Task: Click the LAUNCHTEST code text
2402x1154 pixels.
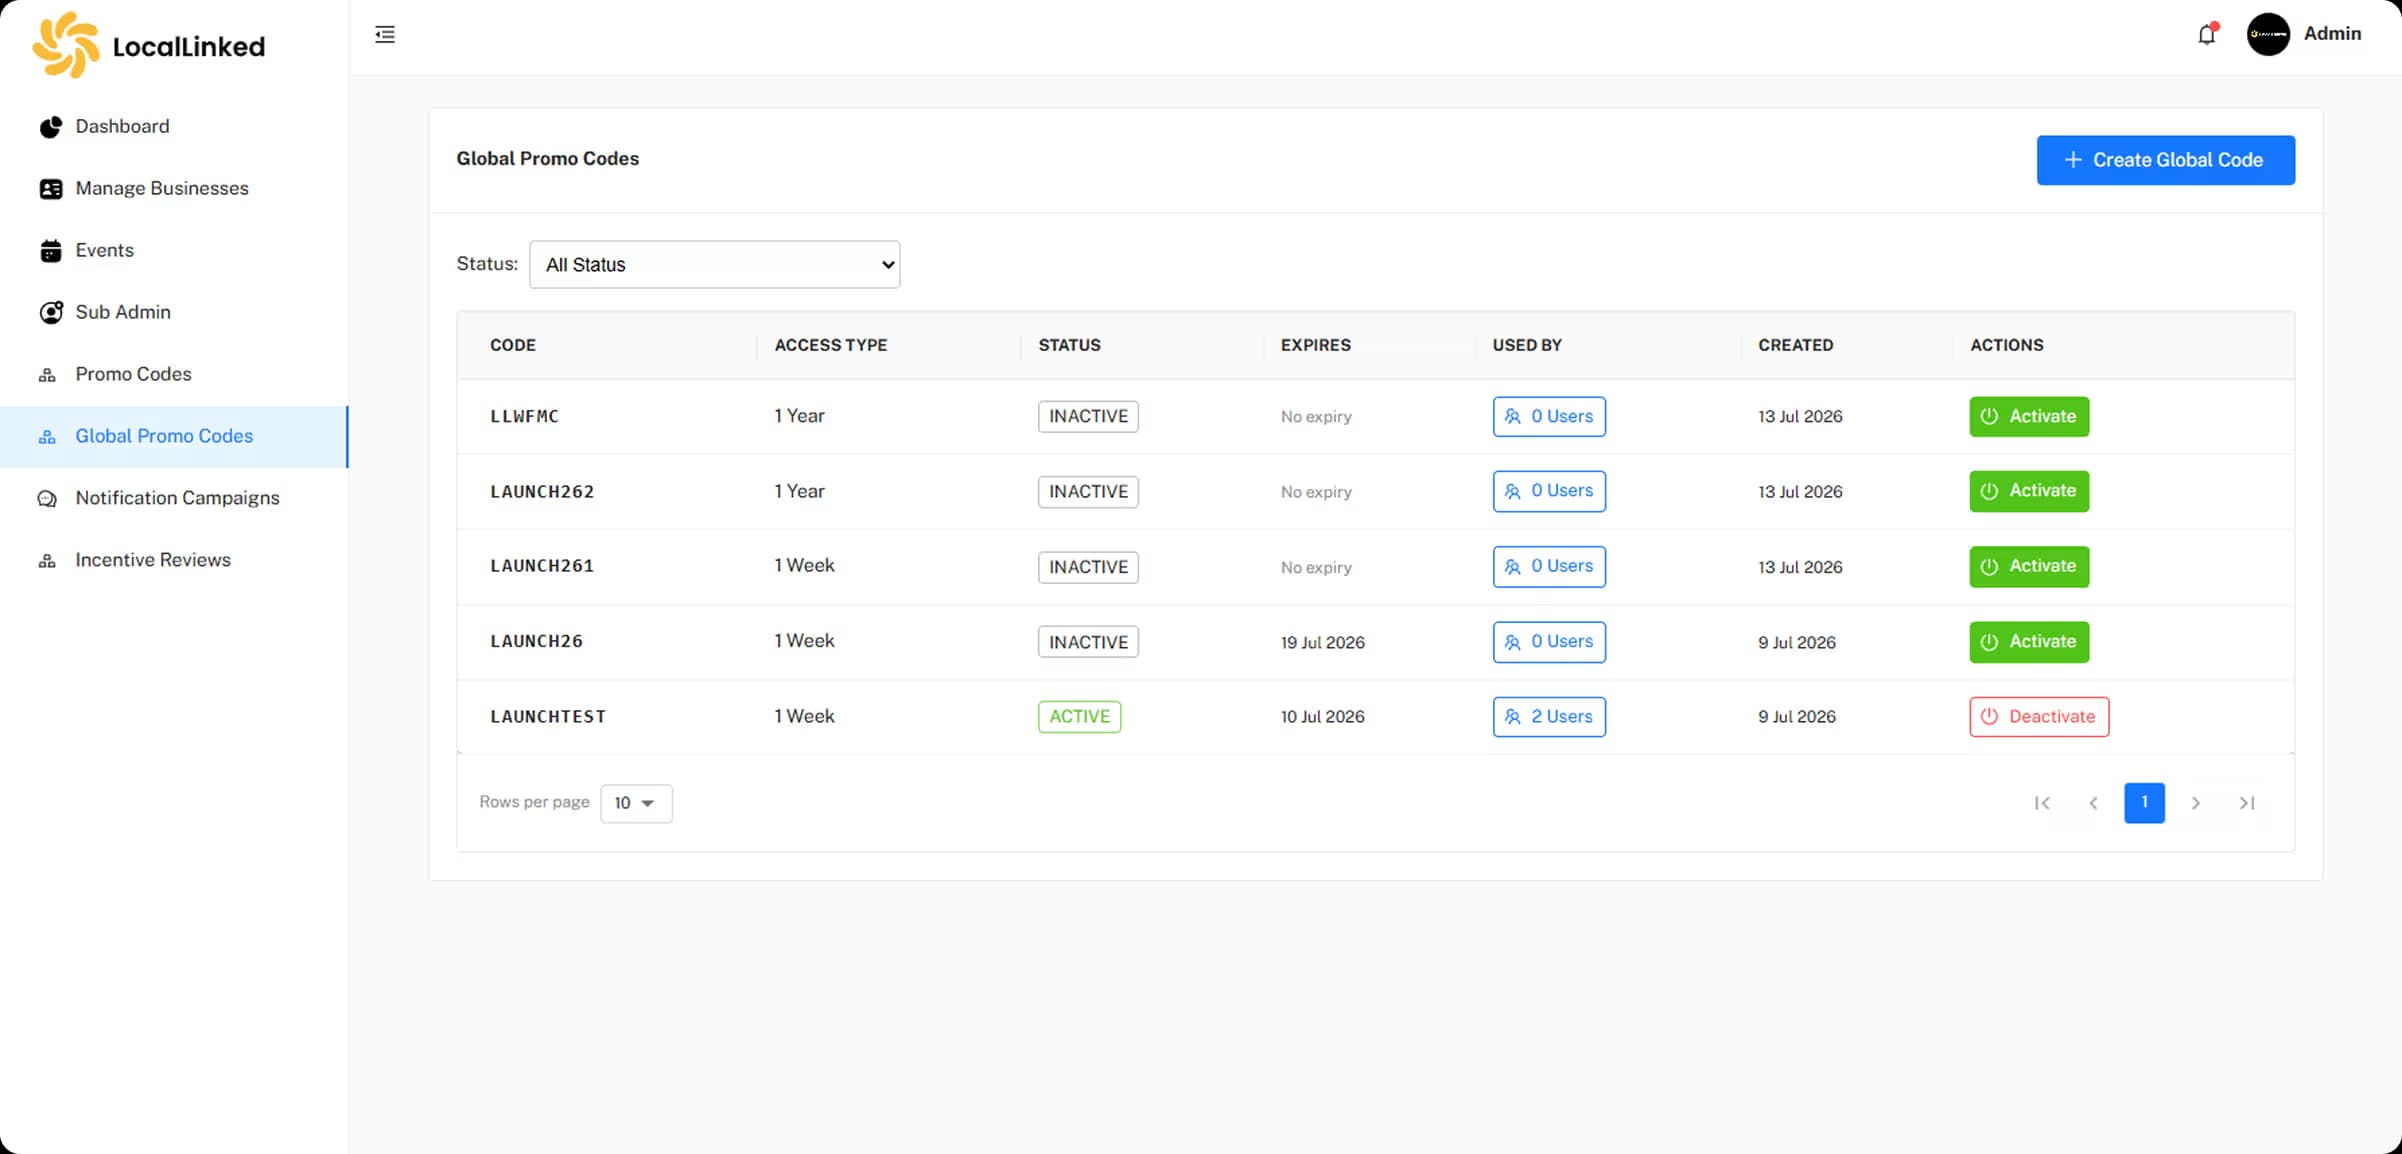Action: coord(548,717)
